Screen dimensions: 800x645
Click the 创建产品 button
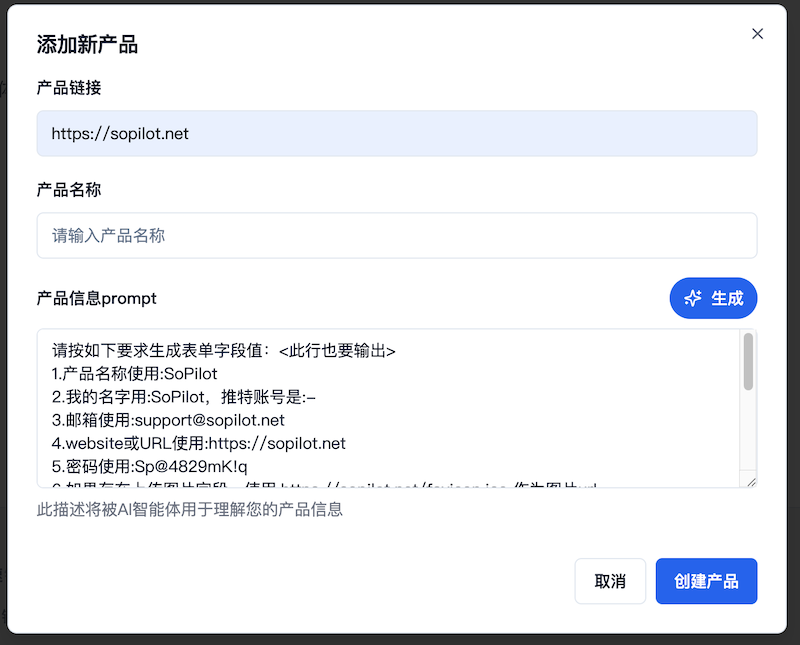click(x=706, y=581)
